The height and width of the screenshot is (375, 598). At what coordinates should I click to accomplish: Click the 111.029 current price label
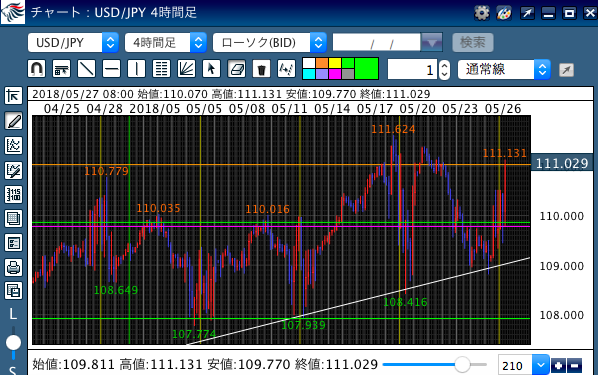[562, 164]
